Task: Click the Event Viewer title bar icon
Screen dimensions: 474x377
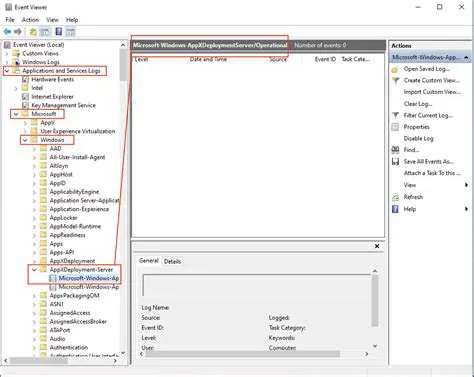Action: (x=8, y=7)
